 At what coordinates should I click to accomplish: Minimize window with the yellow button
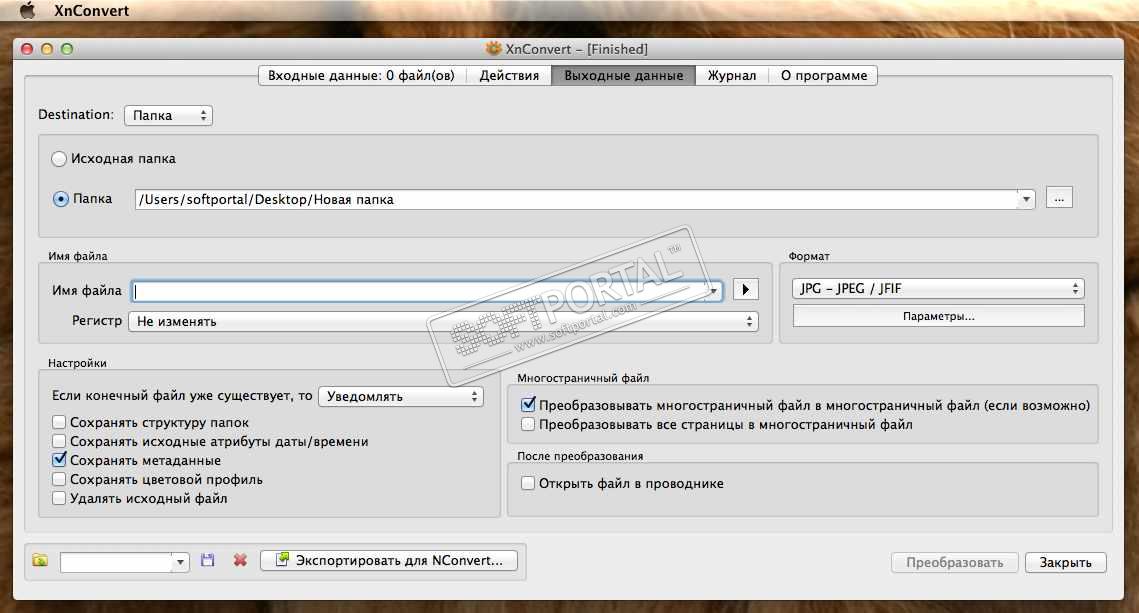pyautogui.click(x=47, y=49)
